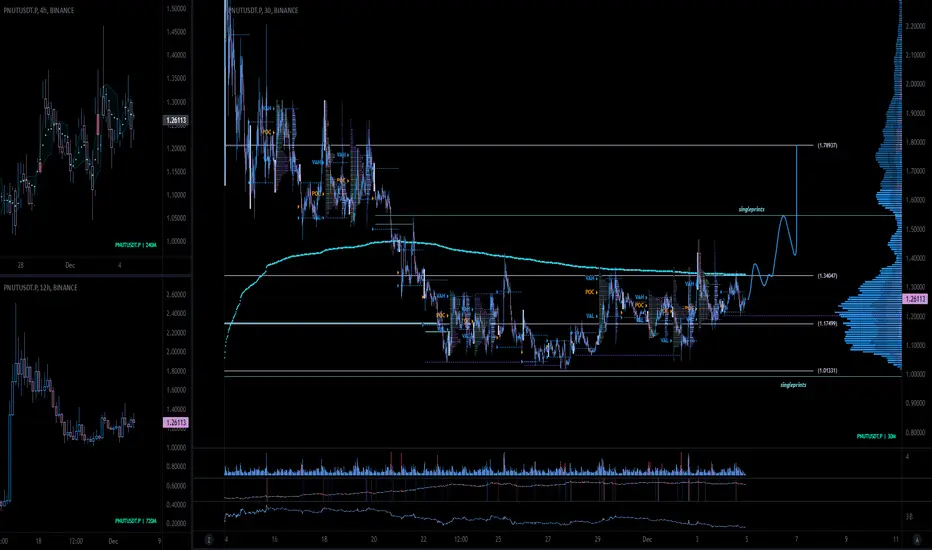Select the singleprints label near 1.55
This screenshot has width=932, height=550.
pyautogui.click(x=751, y=209)
